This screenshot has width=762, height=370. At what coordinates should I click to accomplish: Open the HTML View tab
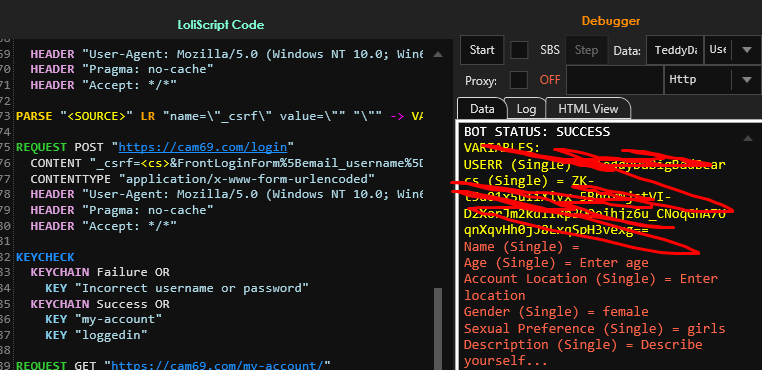(588, 109)
